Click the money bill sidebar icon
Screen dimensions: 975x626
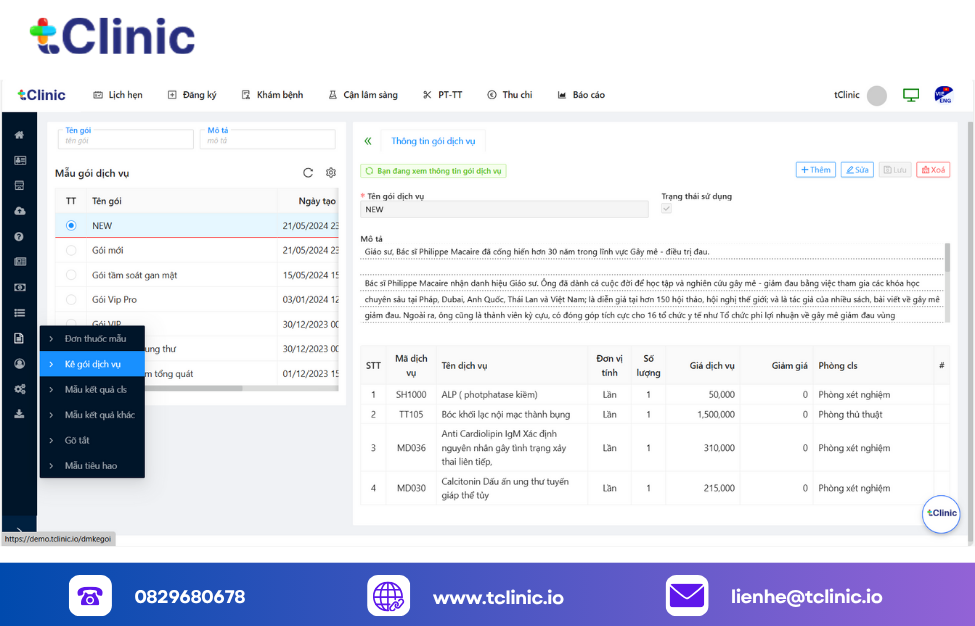[x=19, y=287]
